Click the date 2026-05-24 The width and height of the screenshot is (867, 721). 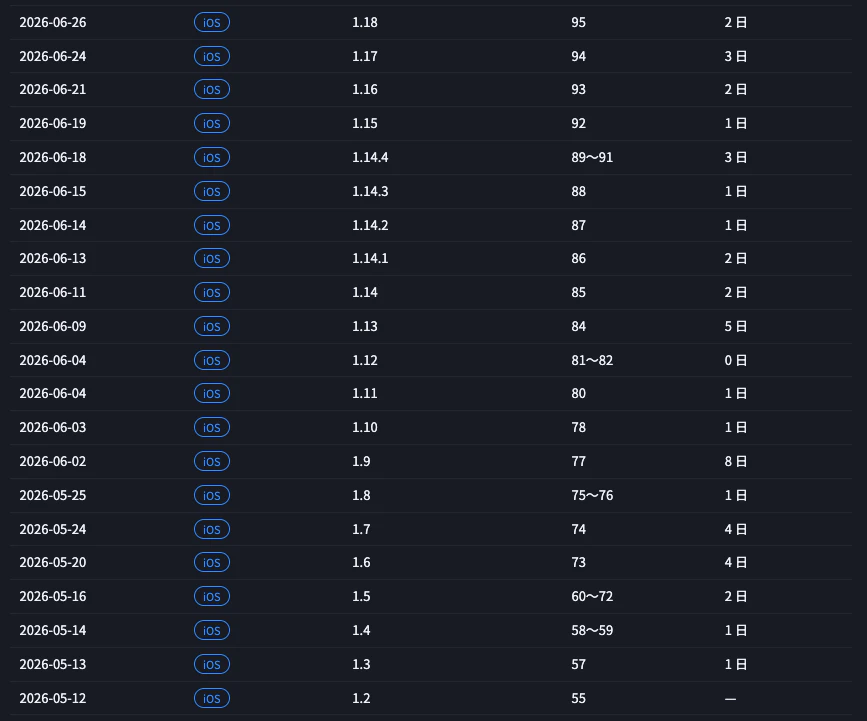53,530
